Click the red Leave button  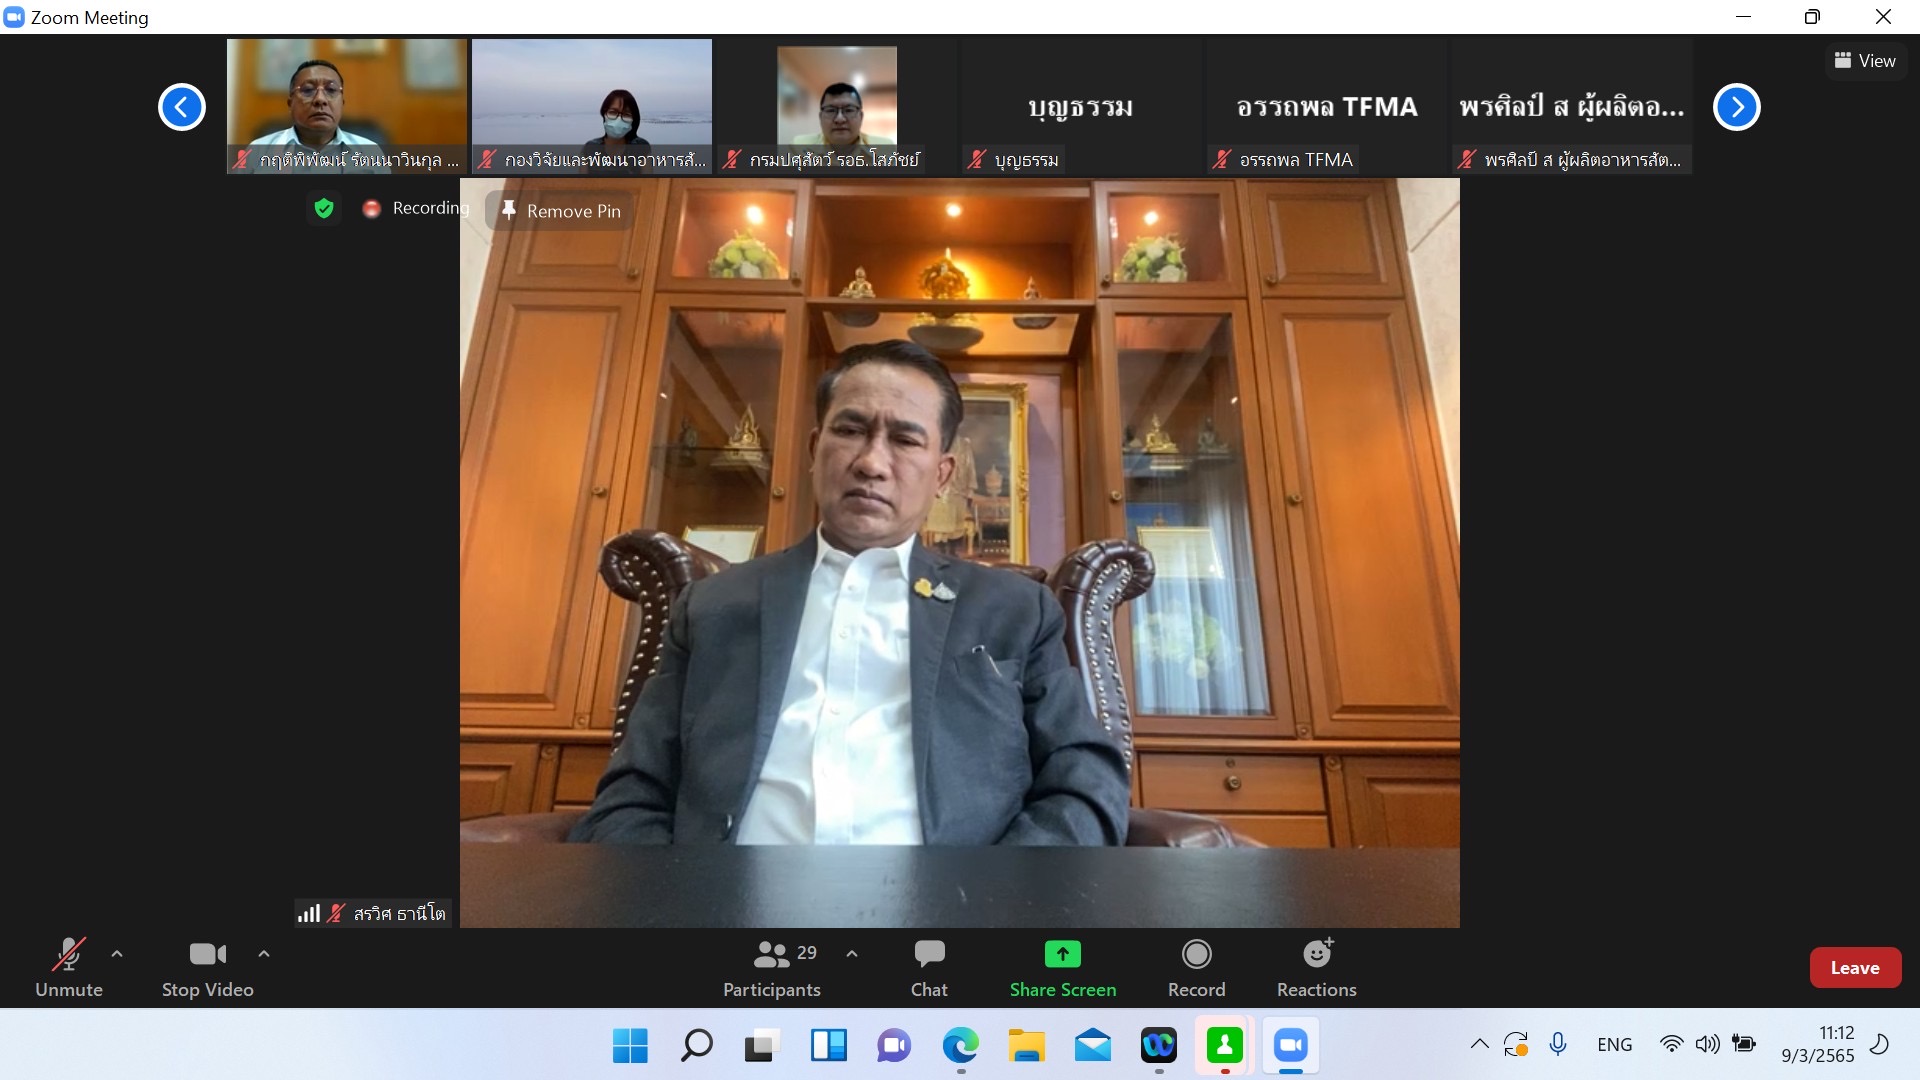(x=1855, y=967)
